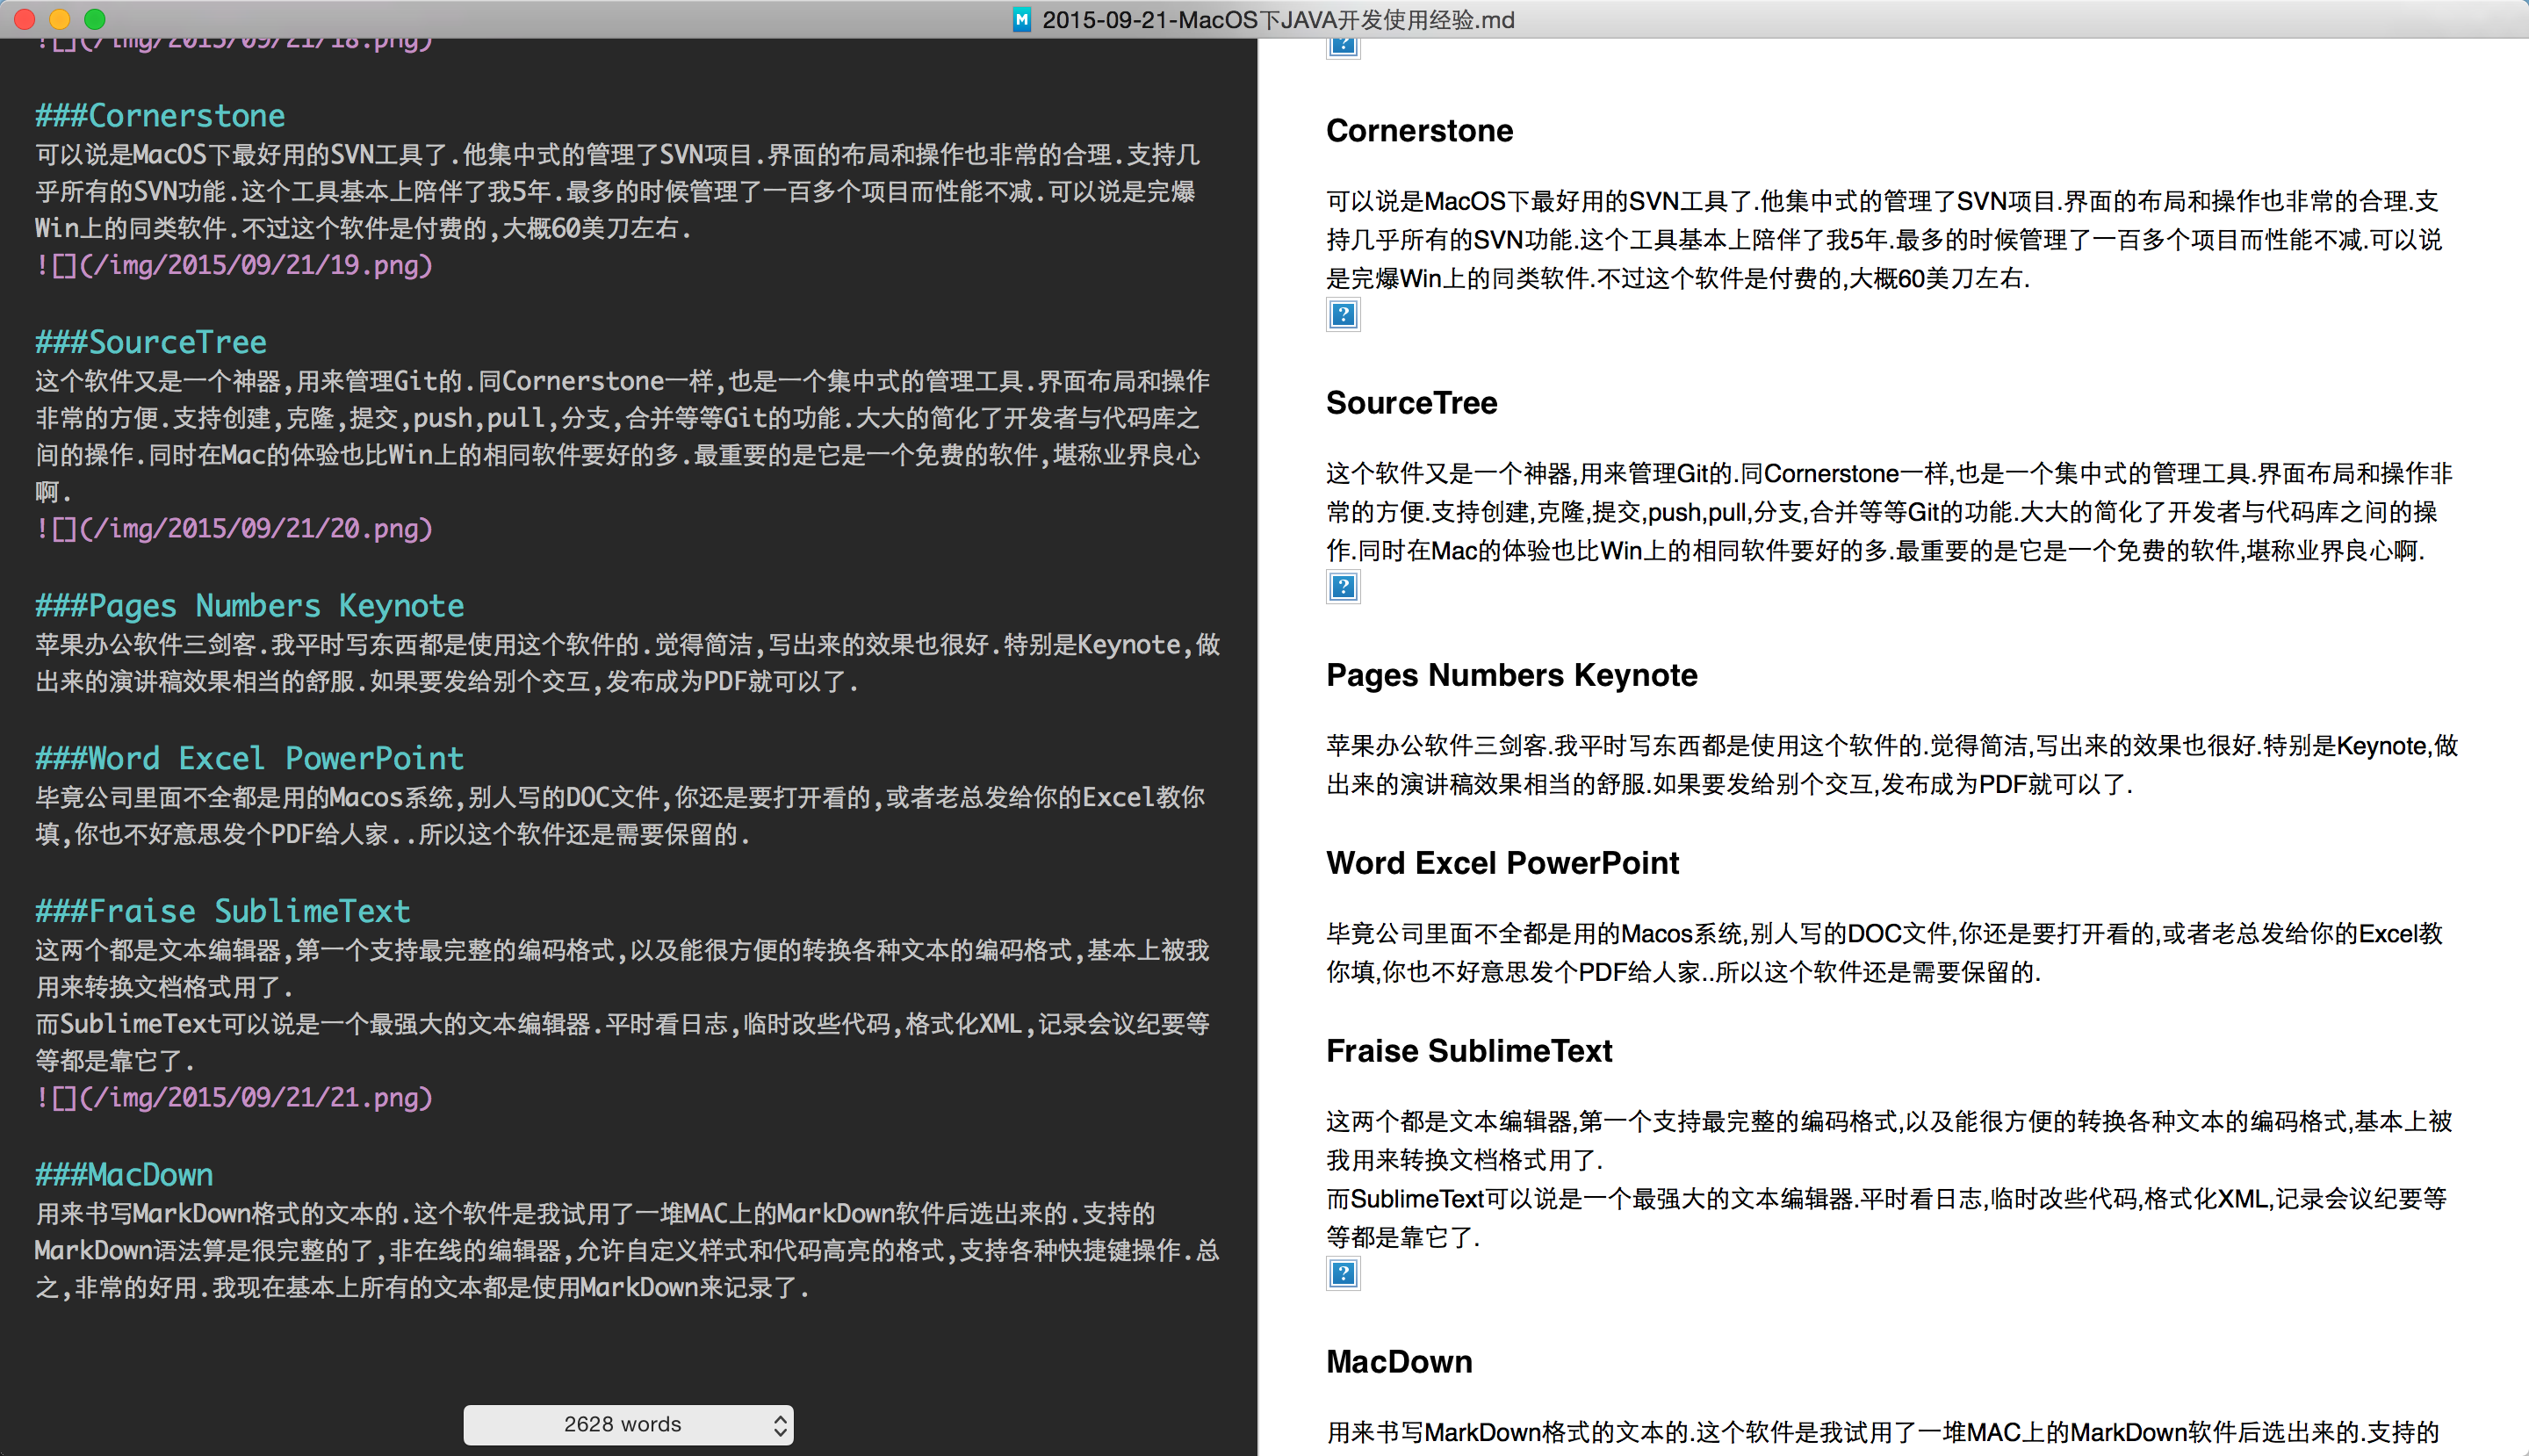Image resolution: width=2529 pixels, height=1456 pixels.
Task: Click the 19.png image link in editor
Action: point(235,265)
